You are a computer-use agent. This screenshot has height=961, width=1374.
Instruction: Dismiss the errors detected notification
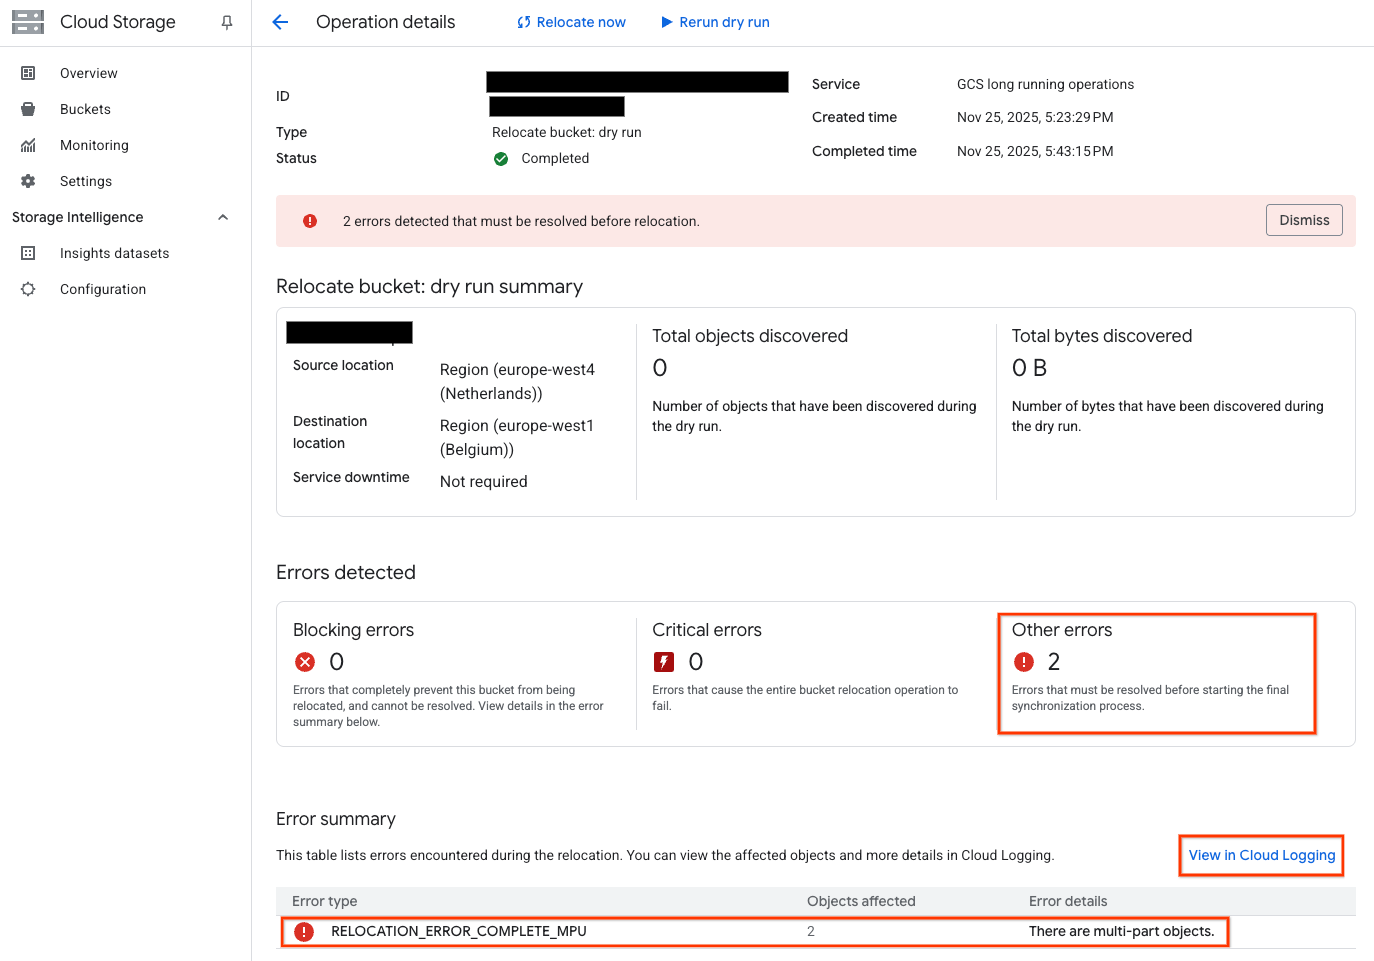click(x=1303, y=219)
